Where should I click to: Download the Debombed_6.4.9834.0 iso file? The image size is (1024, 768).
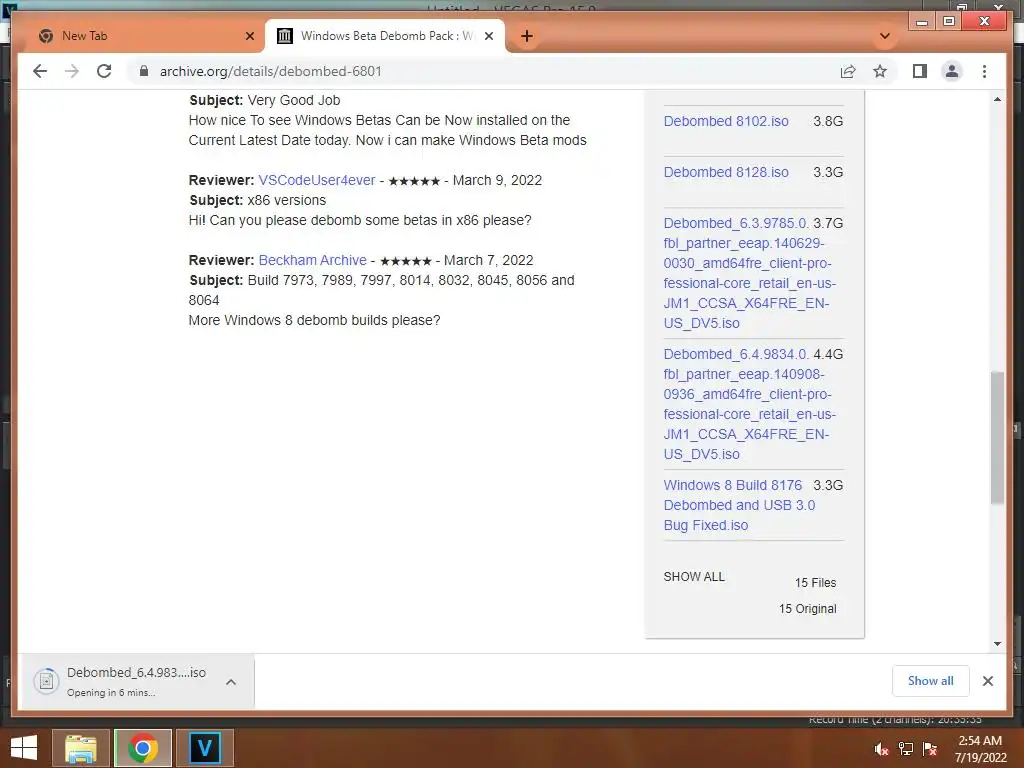point(748,404)
